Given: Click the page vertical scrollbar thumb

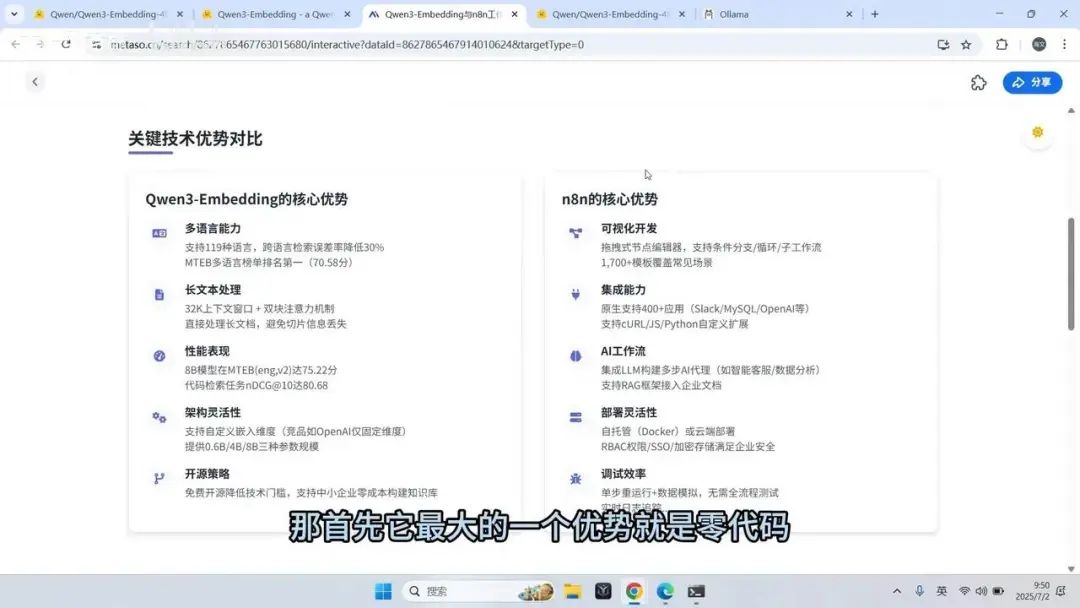Looking at the screenshot, I should [1071, 273].
